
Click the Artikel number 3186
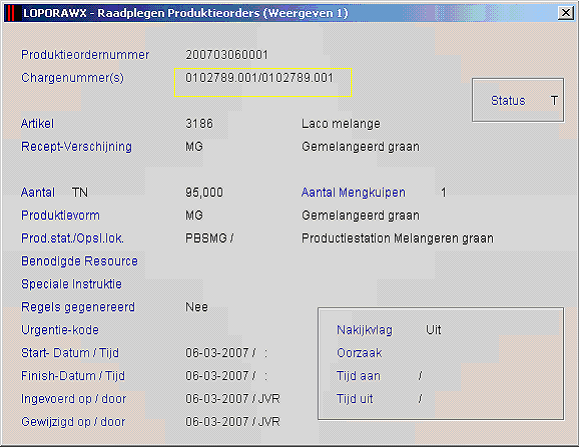(x=199, y=123)
